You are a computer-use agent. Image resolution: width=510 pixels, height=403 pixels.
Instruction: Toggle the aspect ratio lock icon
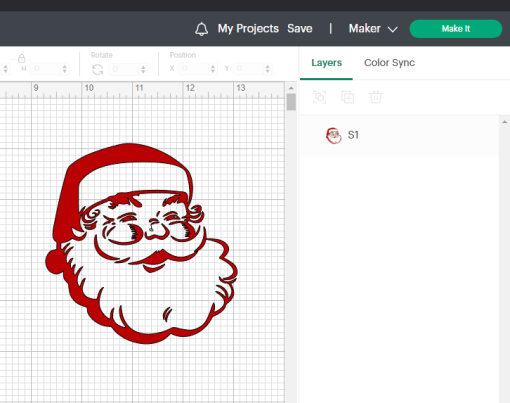pyautogui.click(x=22, y=59)
